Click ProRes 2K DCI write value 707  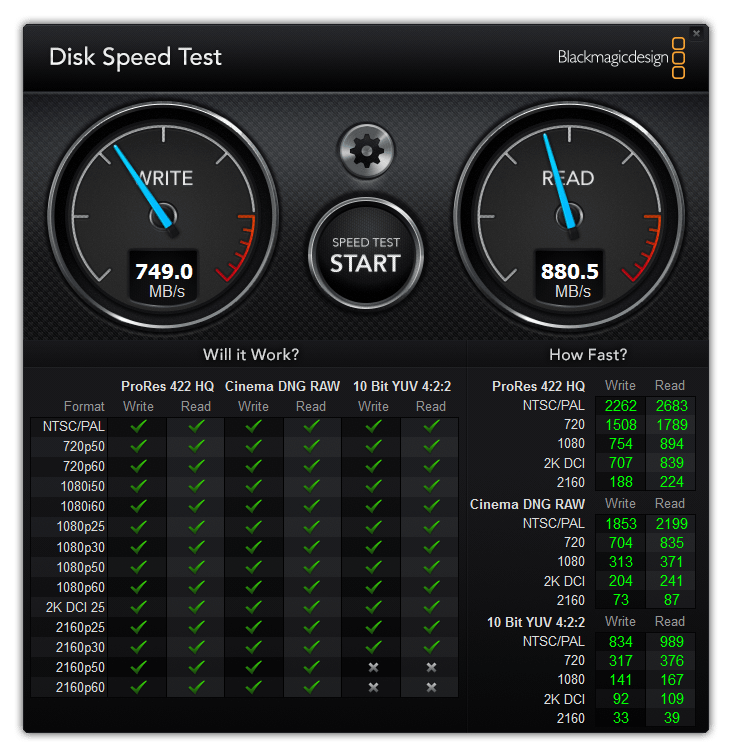pyautogui.click(x=621, y=463)
